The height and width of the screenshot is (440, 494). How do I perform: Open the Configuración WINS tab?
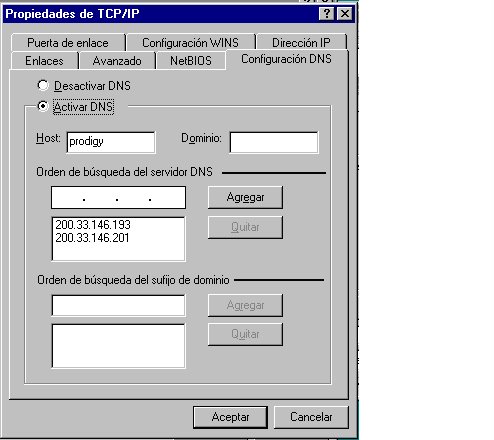click(x=191, y=43)
